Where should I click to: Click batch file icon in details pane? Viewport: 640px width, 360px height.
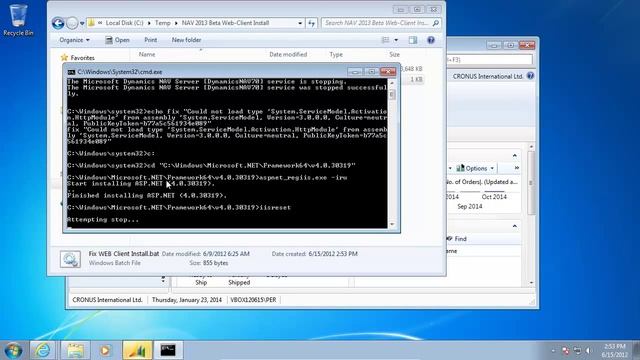pyautogui.click(x=70, y=259)
